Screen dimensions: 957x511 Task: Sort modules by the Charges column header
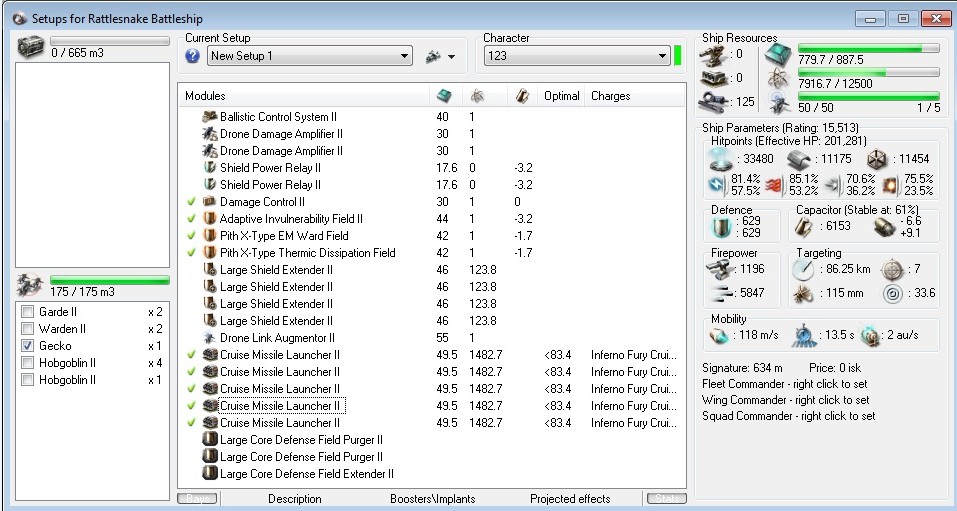coord(635,96)
